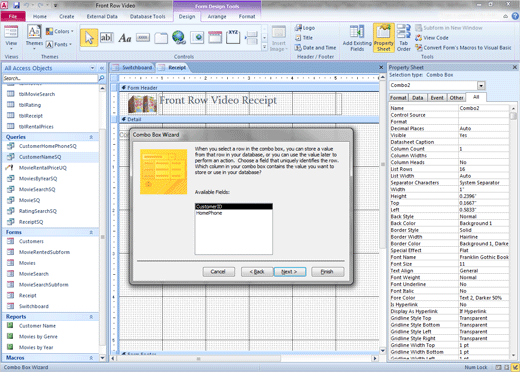This screenshot has width=520, height=372.
Task: Open the Colors theme dropdown
Action: (60, 31)
